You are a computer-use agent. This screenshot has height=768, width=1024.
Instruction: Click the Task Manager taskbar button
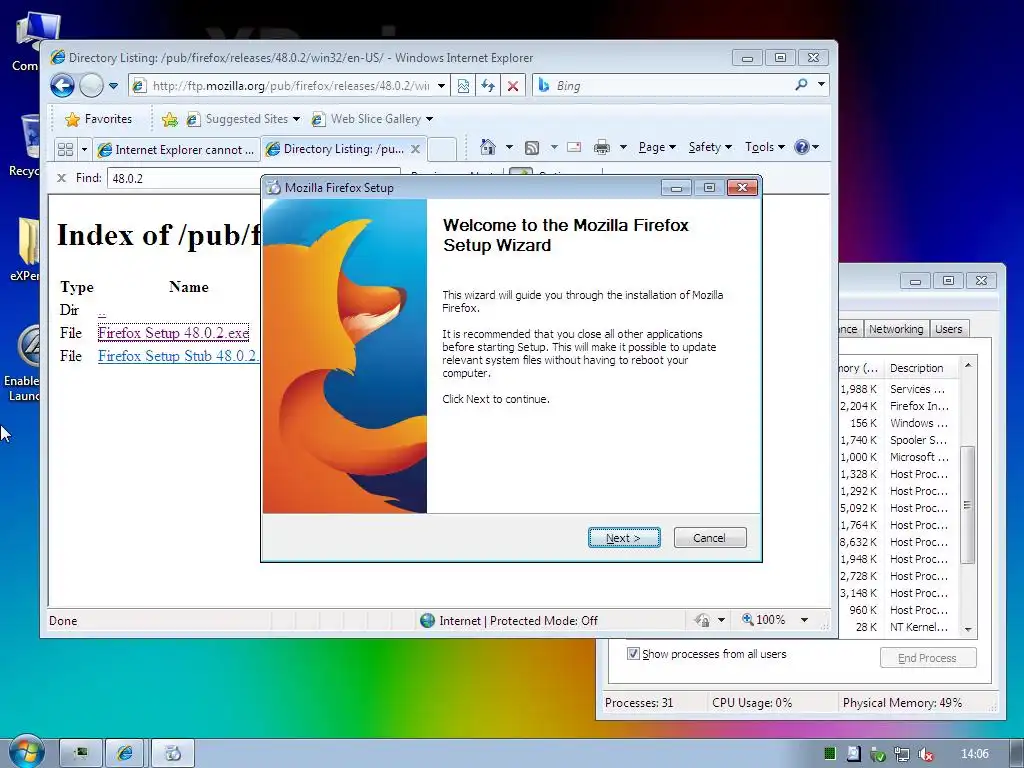coord(81,754)
